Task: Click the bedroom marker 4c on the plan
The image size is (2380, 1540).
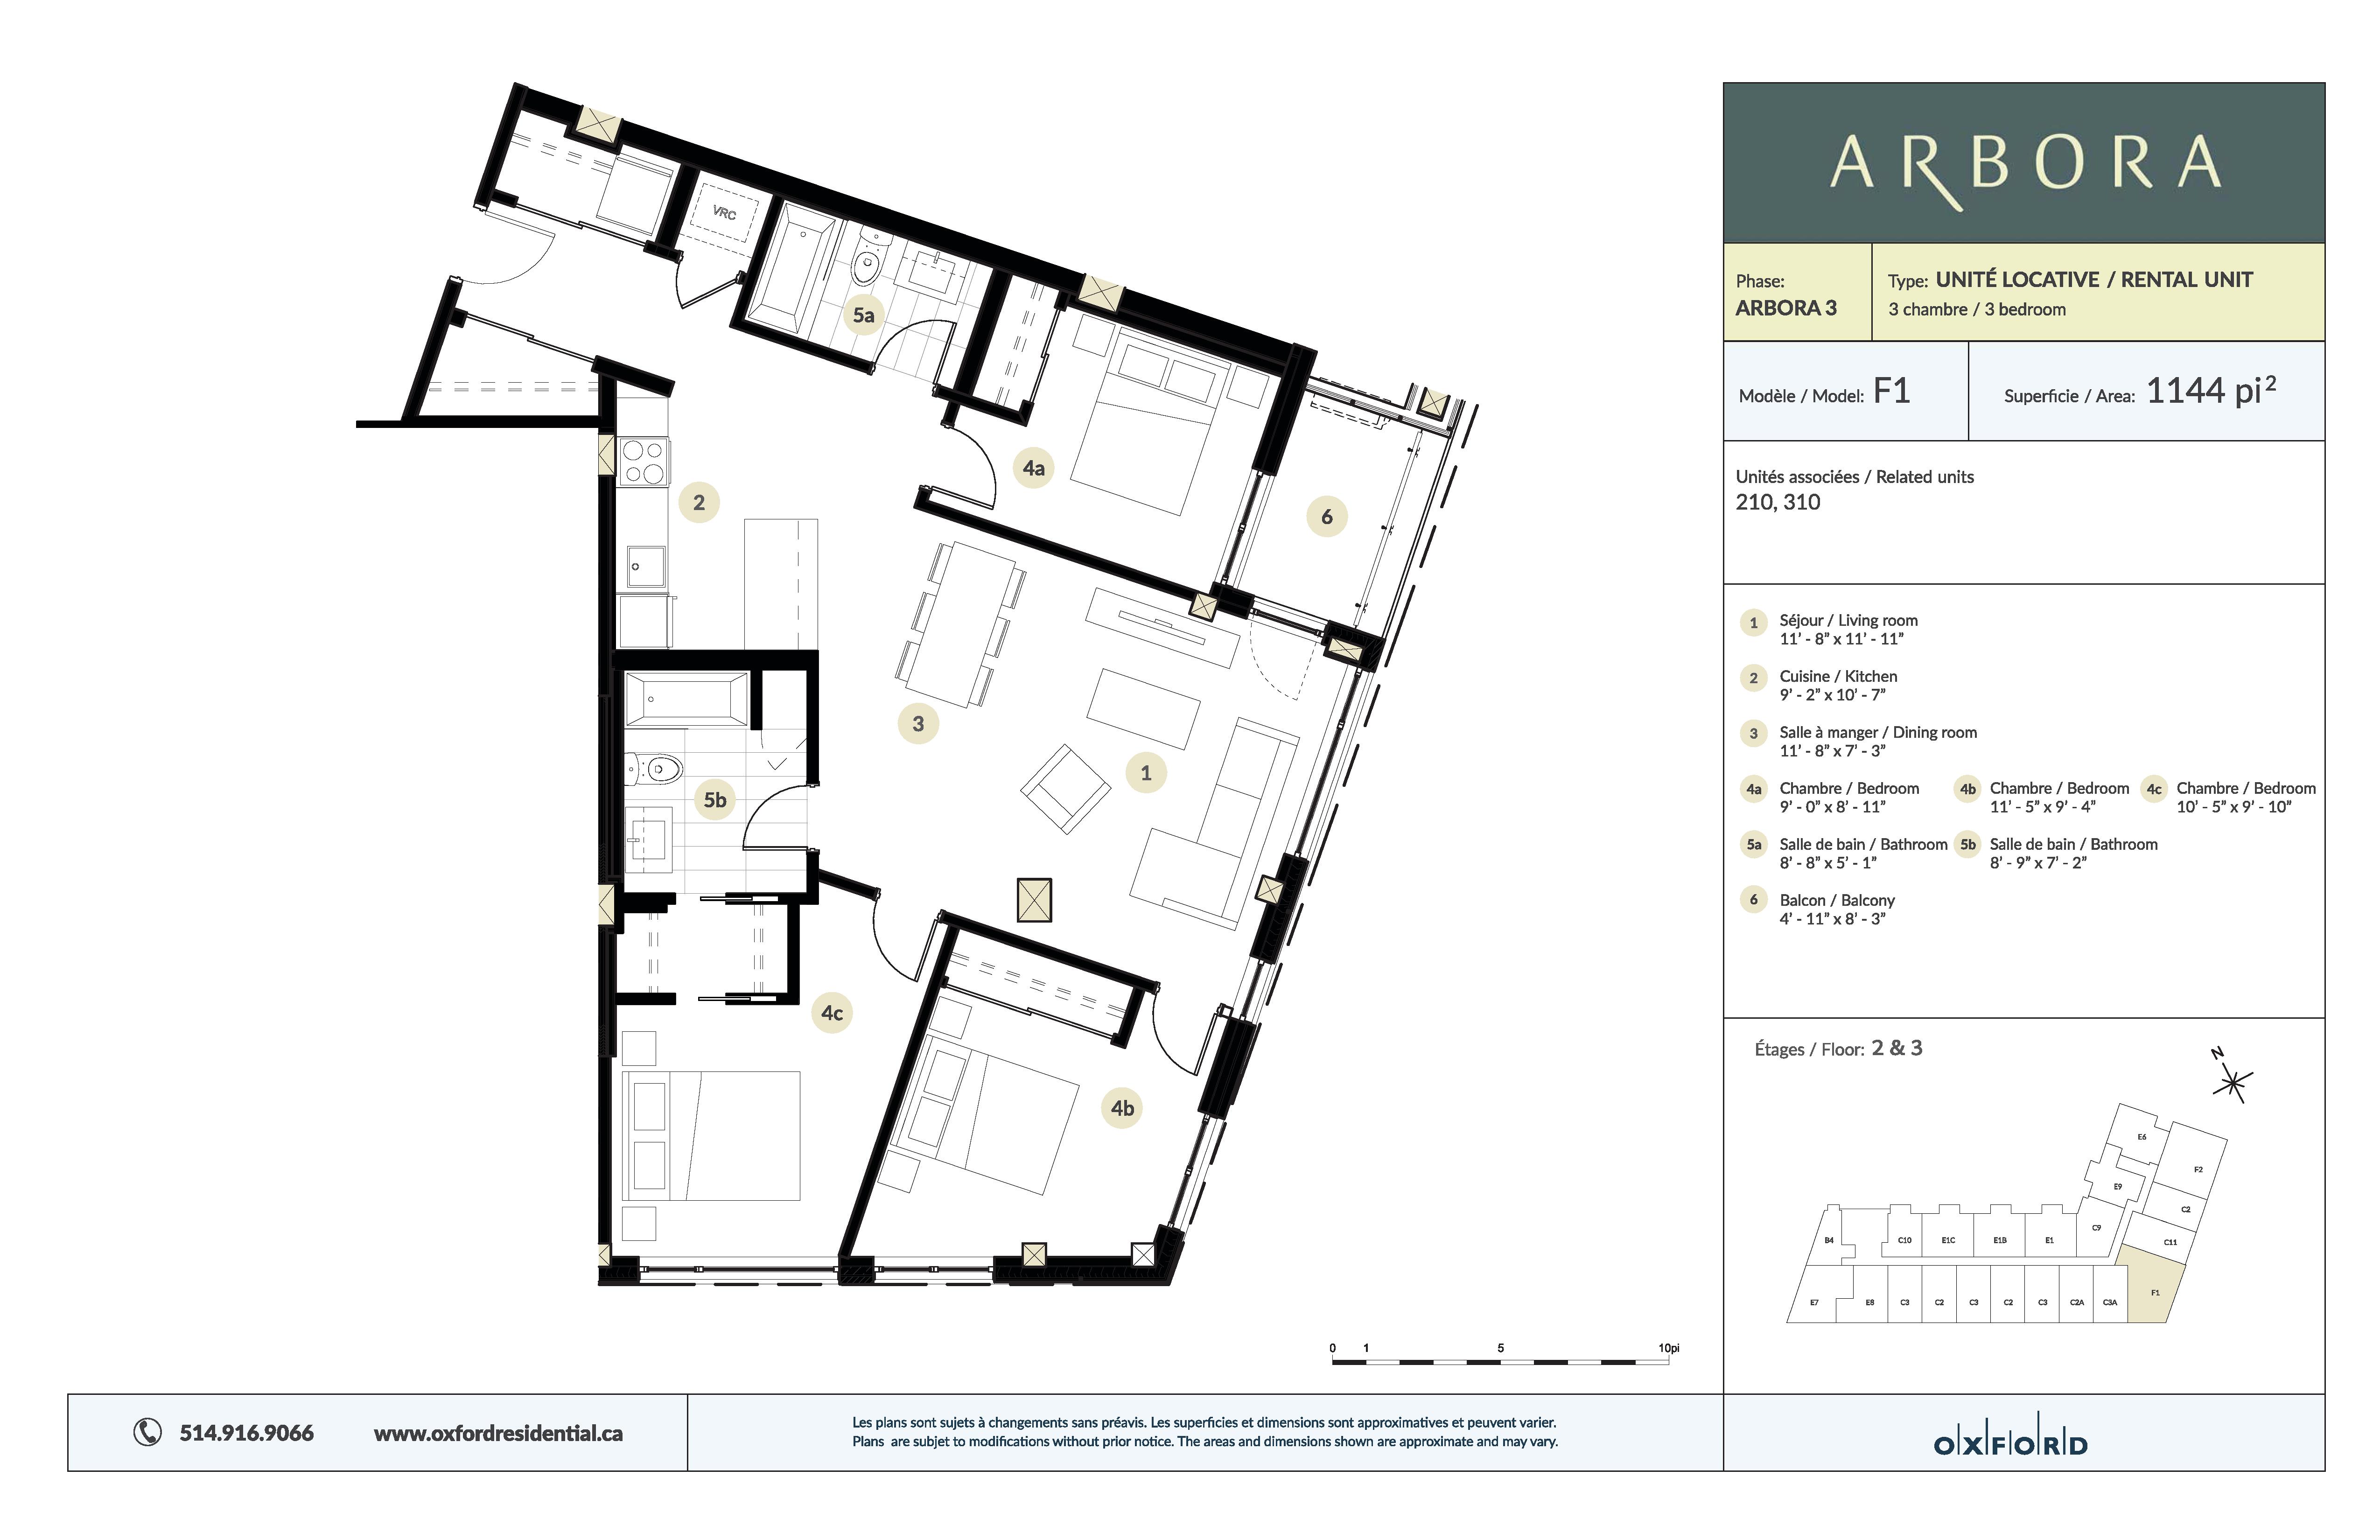Action: click(x=831, y=1013)
